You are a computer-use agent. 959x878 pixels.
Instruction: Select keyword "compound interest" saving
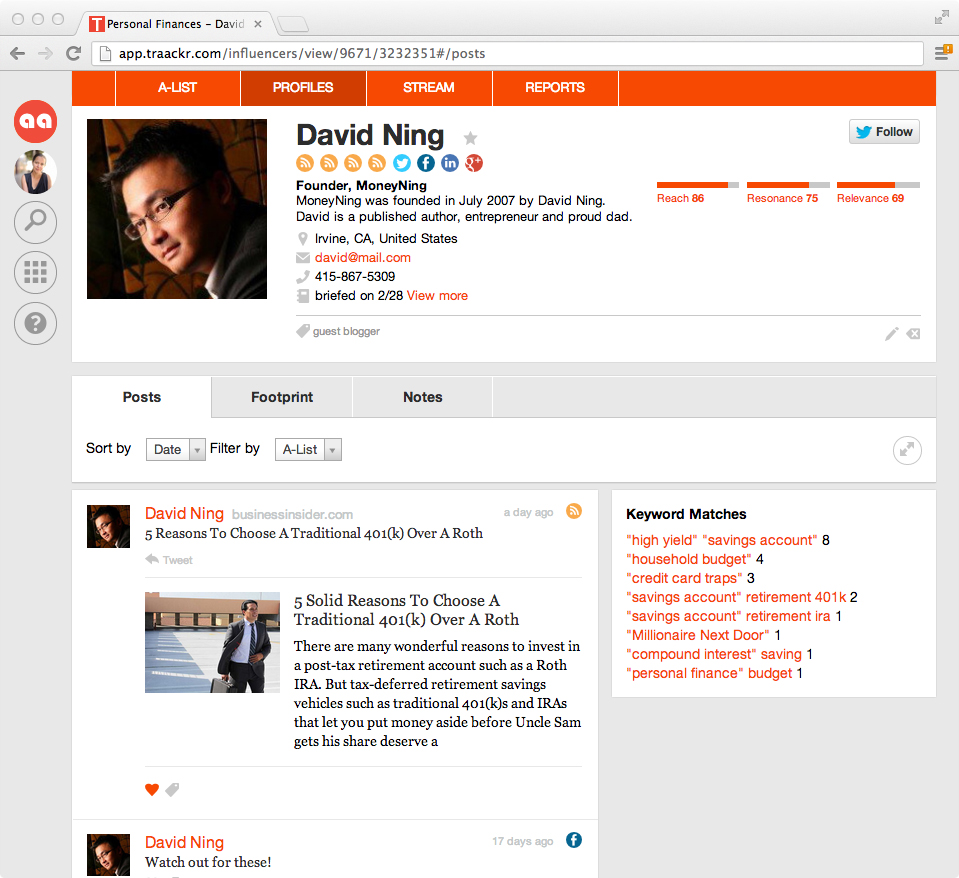coord(714,654)
